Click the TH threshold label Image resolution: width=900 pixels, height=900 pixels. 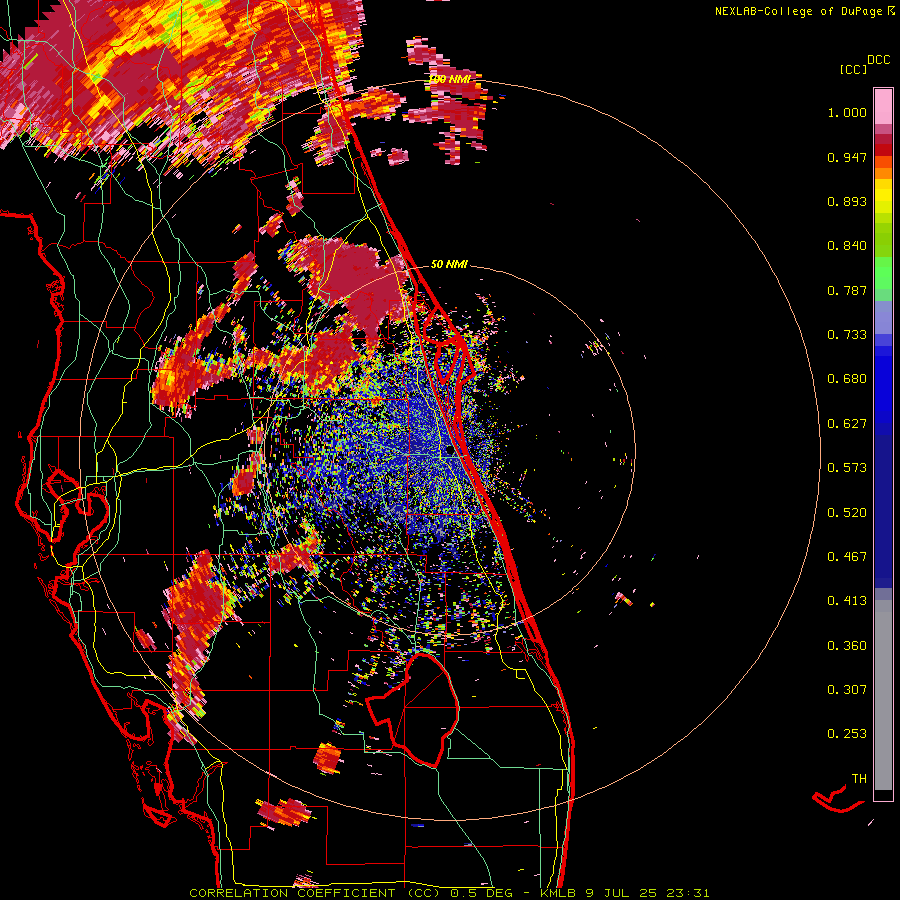pos(859,779)
